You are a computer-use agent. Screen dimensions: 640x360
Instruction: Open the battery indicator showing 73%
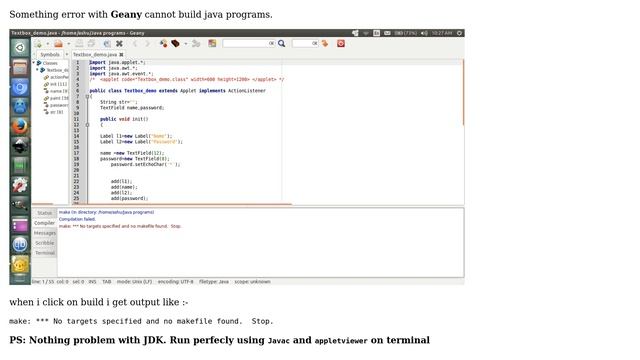(406, 33)
